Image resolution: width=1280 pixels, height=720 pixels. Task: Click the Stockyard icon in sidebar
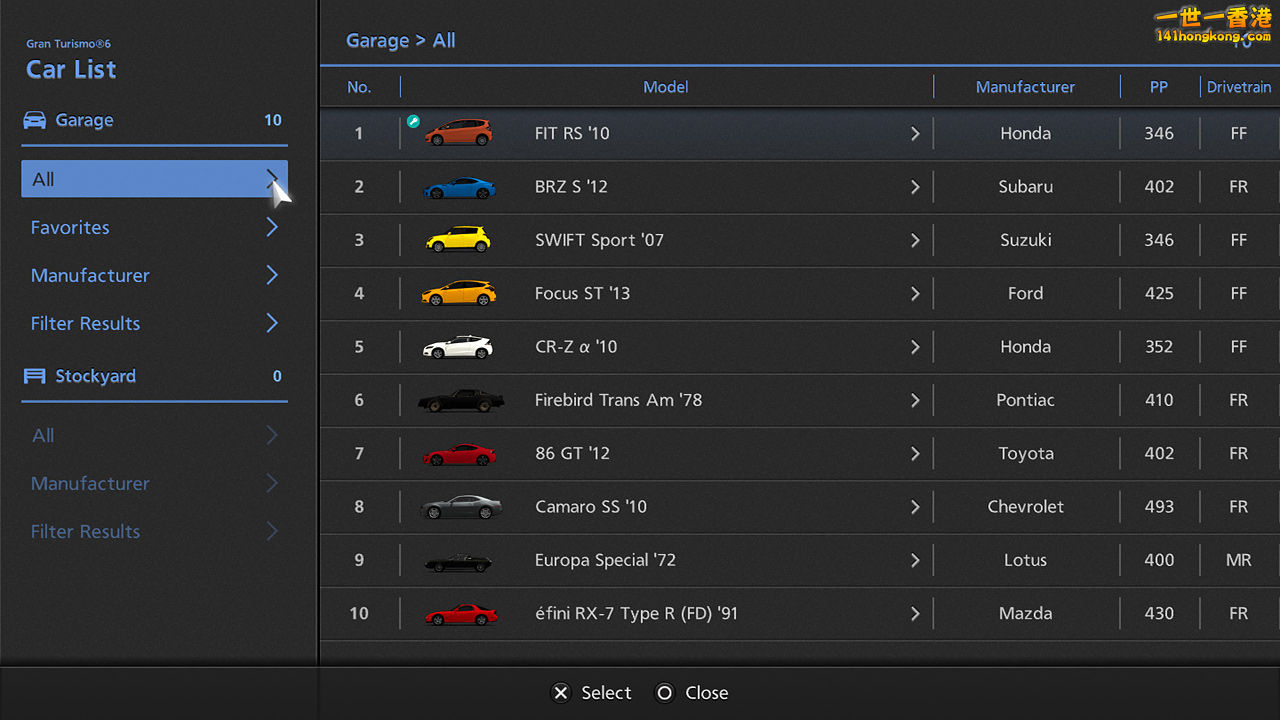35,376
